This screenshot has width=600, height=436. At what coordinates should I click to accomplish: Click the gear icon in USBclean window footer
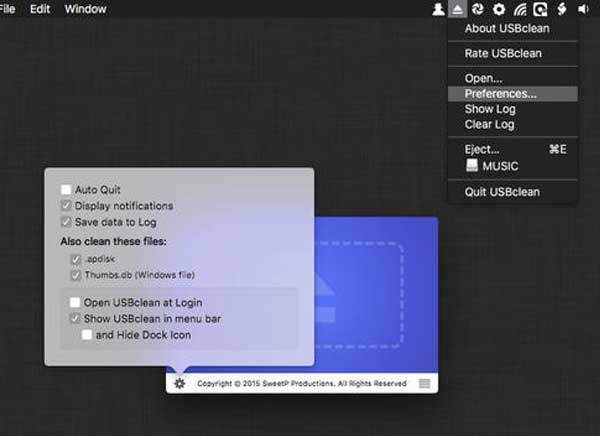tap(179, 383)
